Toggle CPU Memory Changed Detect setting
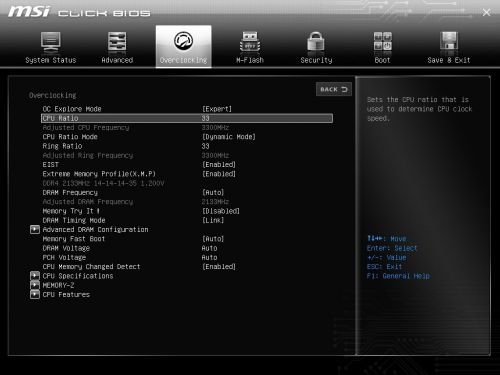 219,267
